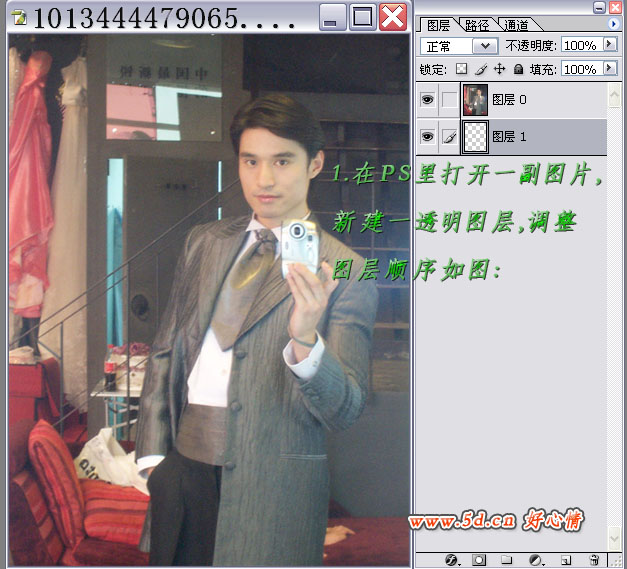Delete layer with the trash icon
The image size is (627, 569).
[x=595, y=560]
